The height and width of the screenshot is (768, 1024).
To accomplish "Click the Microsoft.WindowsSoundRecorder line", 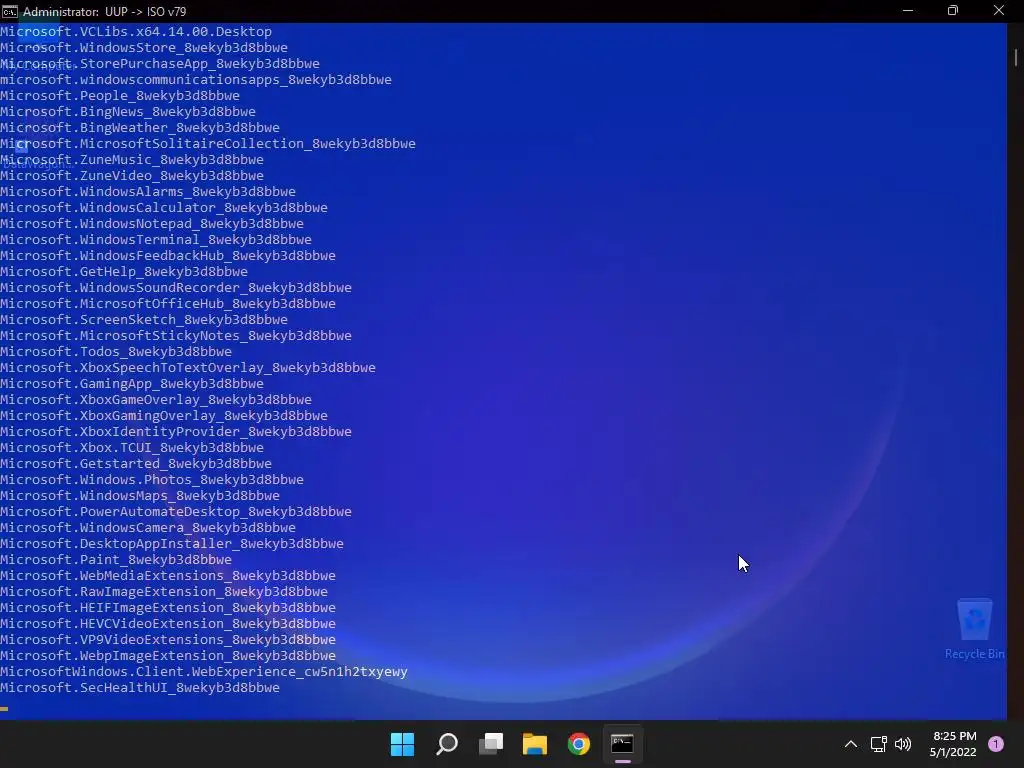I will click(x=176, y=287).
